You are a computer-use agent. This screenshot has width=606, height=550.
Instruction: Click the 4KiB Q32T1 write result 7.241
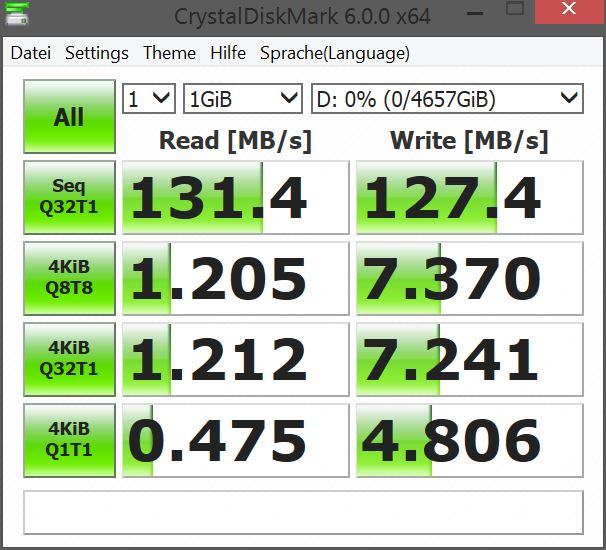(470, 360)
